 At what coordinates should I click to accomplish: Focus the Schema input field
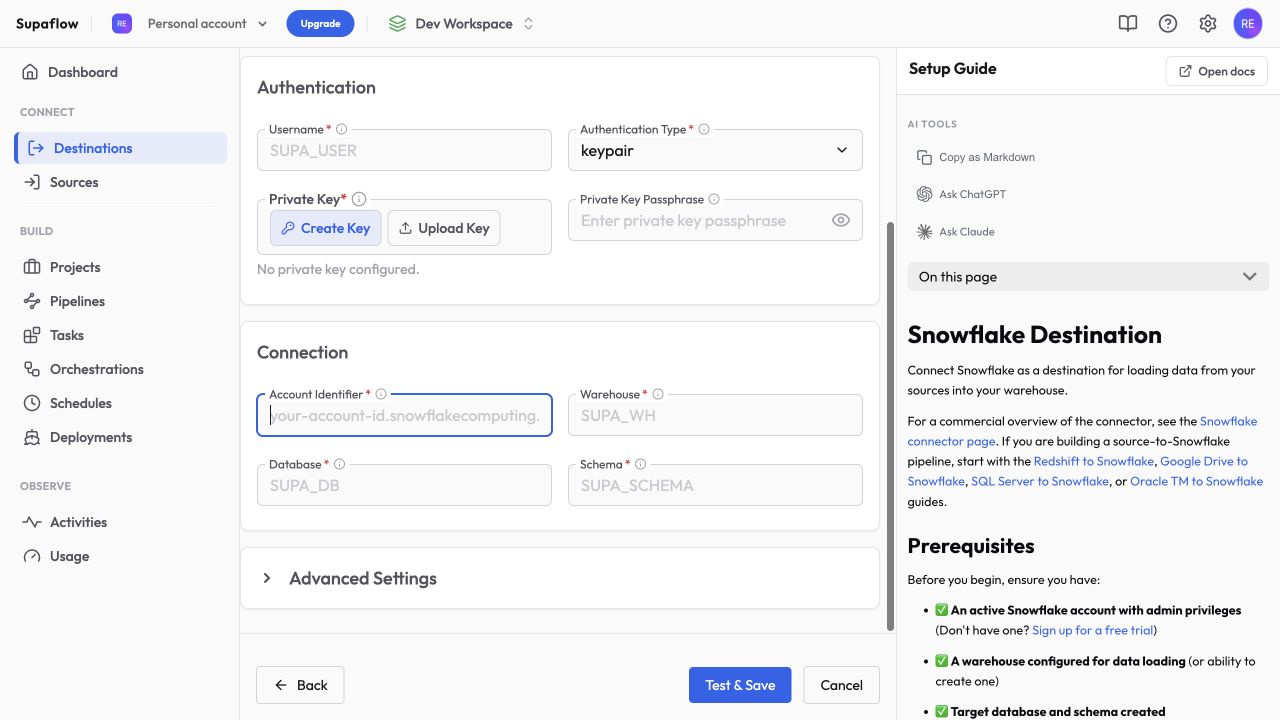715,485
